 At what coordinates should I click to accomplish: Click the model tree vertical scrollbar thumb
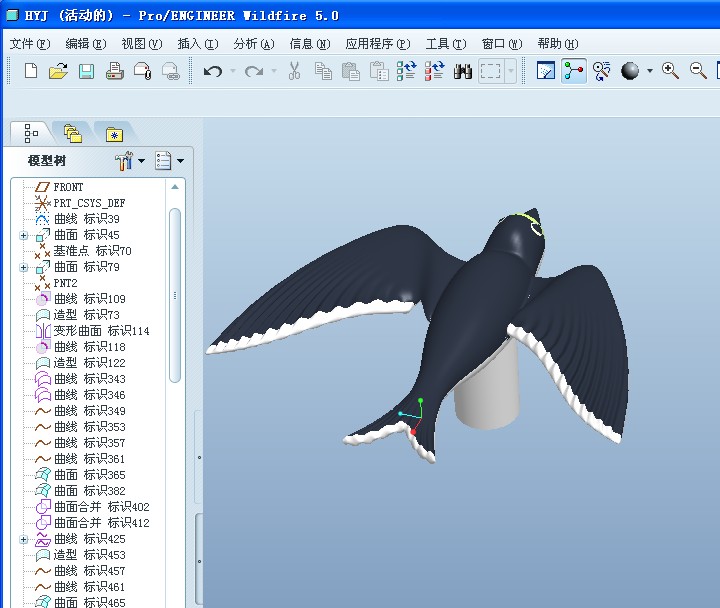pyautogui.click(x=174, y=295)
